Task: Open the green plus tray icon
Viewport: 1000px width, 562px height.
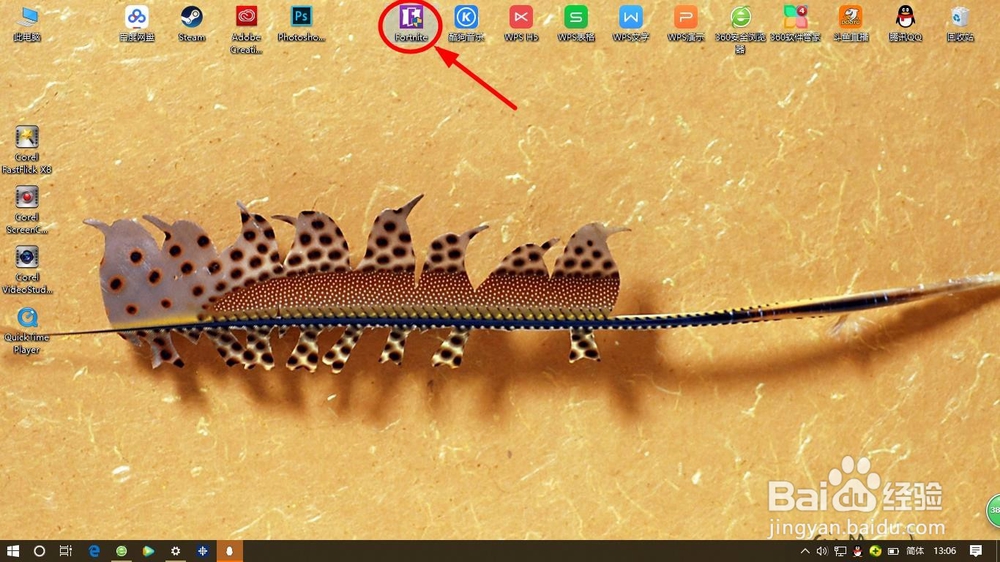Action: pyautogui.click(x=875, y=551)
